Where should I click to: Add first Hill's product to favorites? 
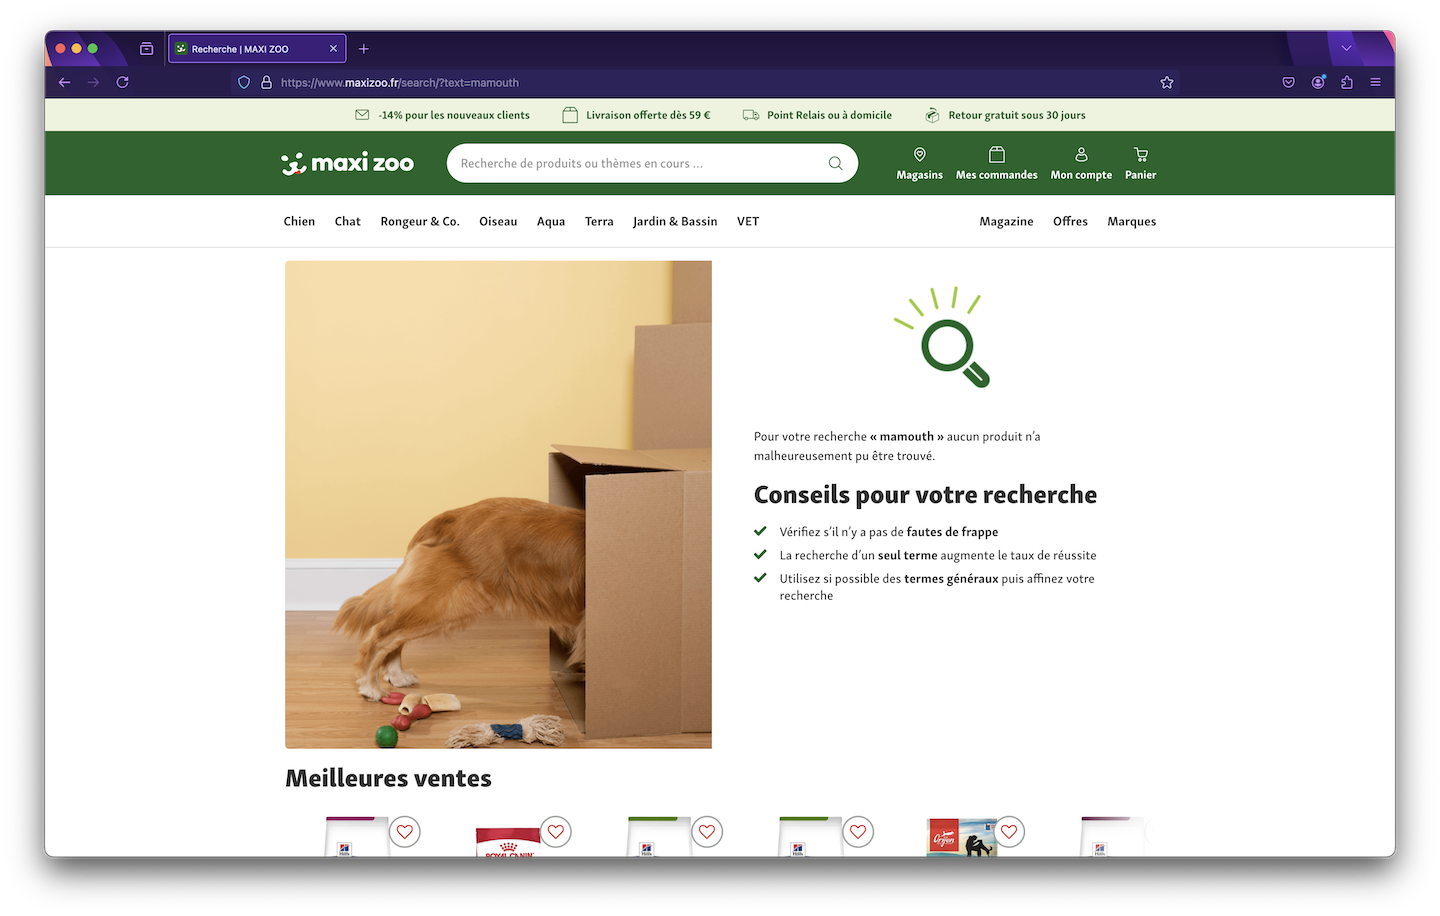point(404,831)
